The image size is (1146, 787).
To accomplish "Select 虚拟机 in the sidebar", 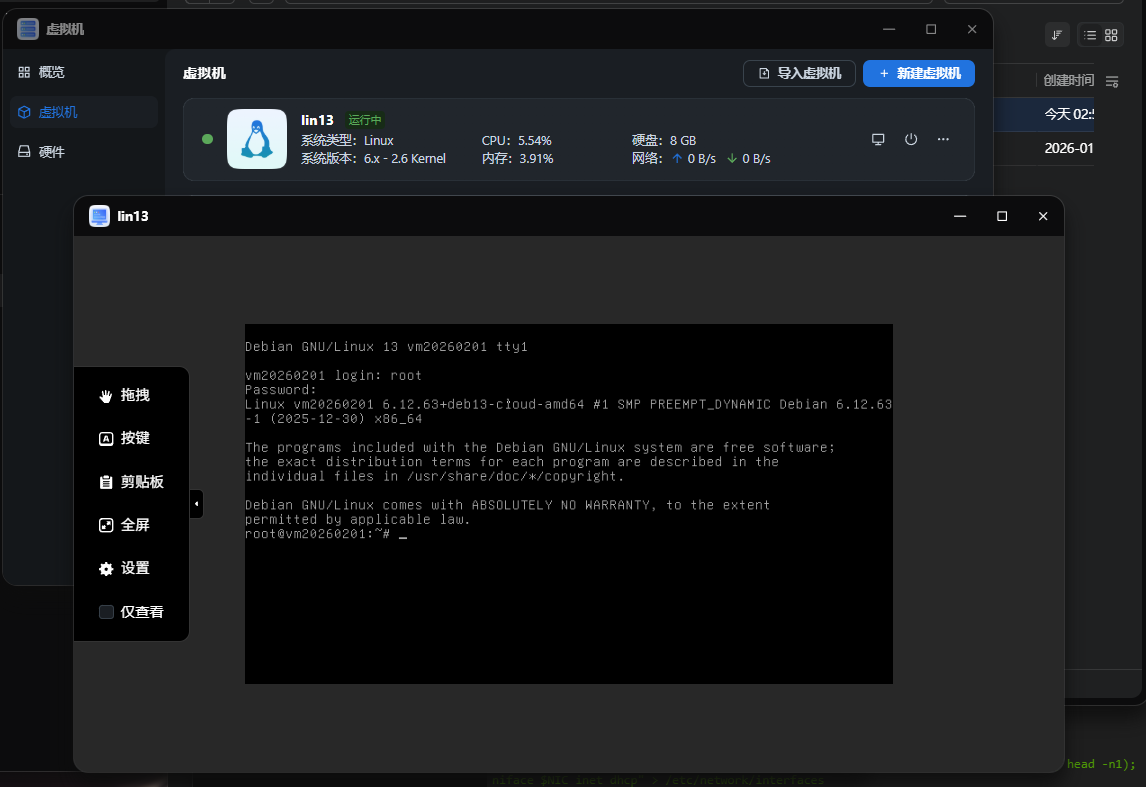I will click(x=57, y=112).
